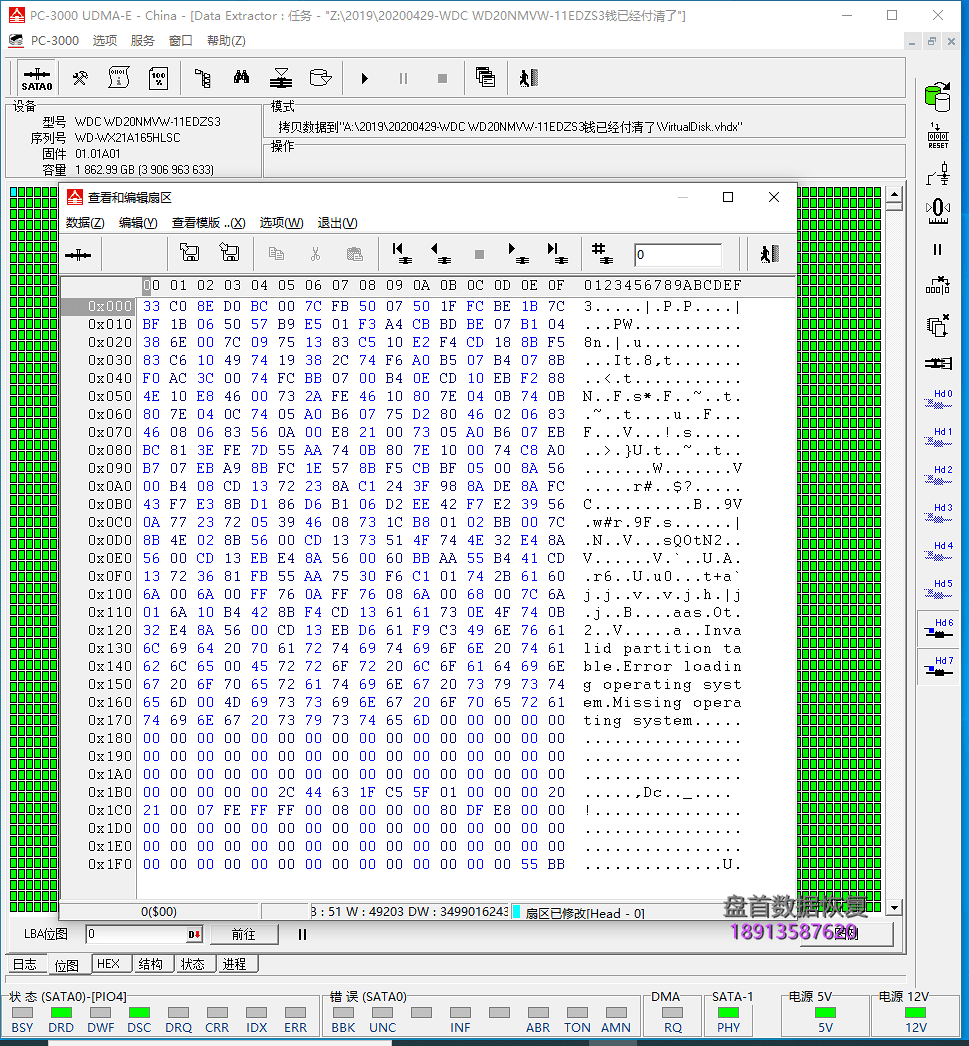Viewport: 969px width, 1046px height.
Task: Click the 0x1F0 offset row label
Action: click(x=109, y=864)
